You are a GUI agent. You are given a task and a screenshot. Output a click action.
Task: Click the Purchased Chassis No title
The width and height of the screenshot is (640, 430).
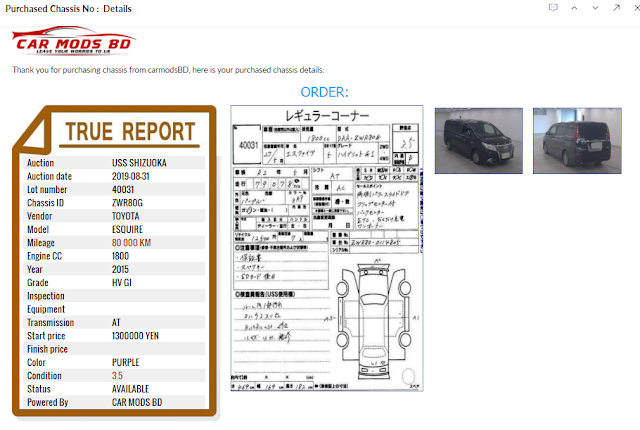click(x=68, y=9)
